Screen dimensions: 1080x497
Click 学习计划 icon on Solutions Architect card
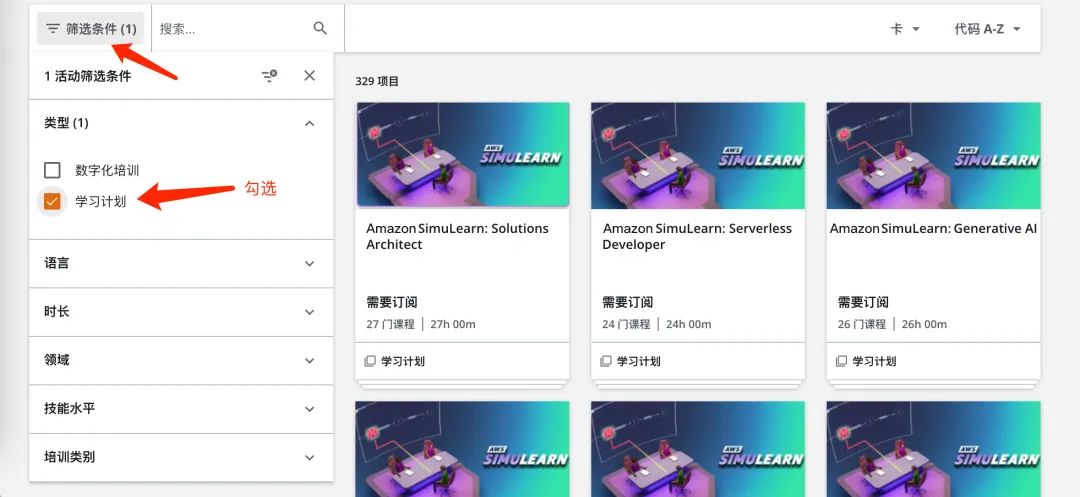click(x=370, y=361)
